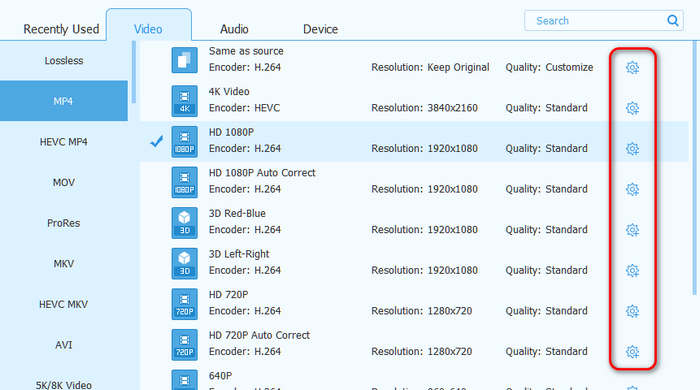Open settings gear for 3D Left-Right preset

632,271
